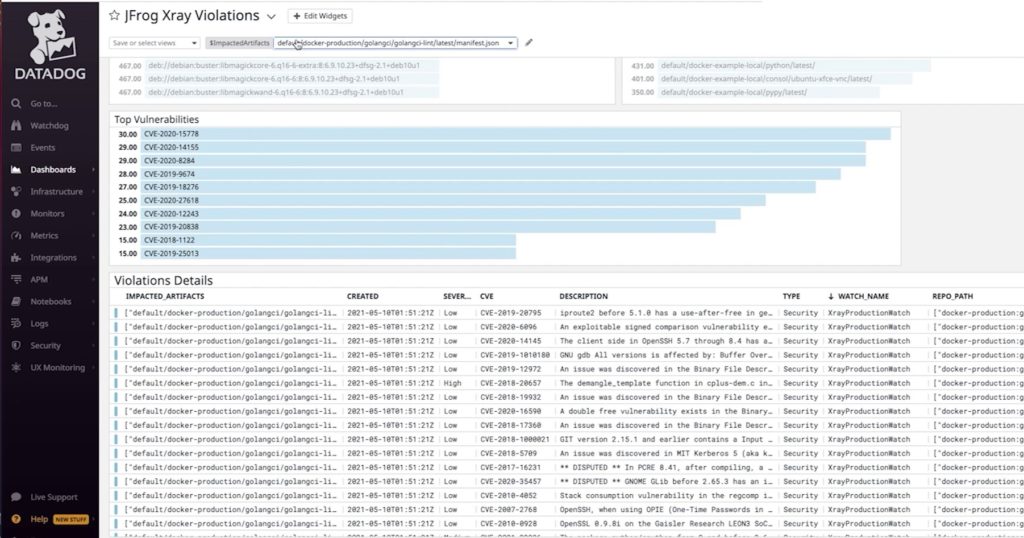Click the CVE-2019-1010180 cell
Image resolution: width=1024 pixels, height=538 pixels.
(515, 355)
